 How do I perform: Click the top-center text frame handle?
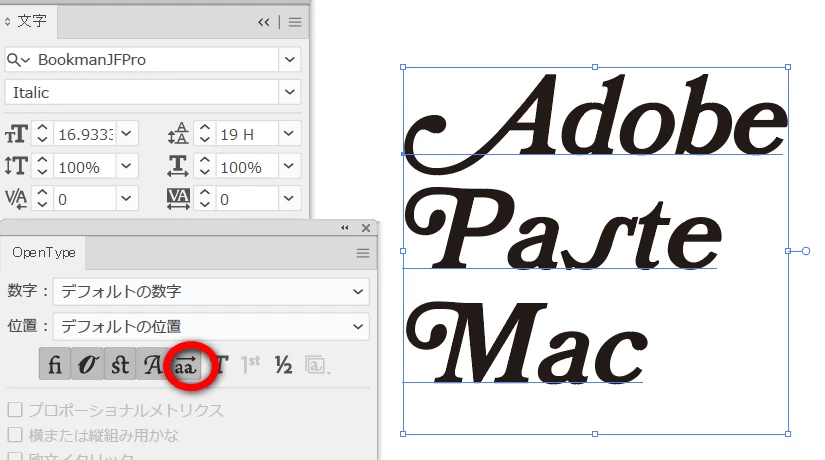pos(595,67)
